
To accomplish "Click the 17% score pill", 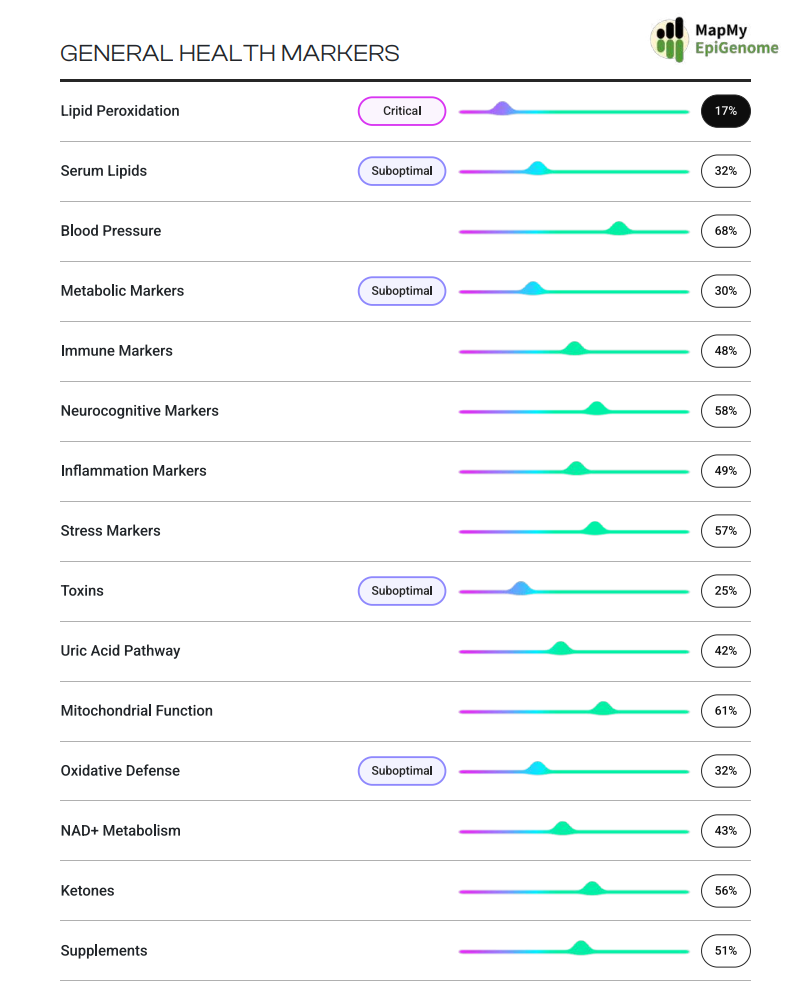I will [x=725, y=111].
